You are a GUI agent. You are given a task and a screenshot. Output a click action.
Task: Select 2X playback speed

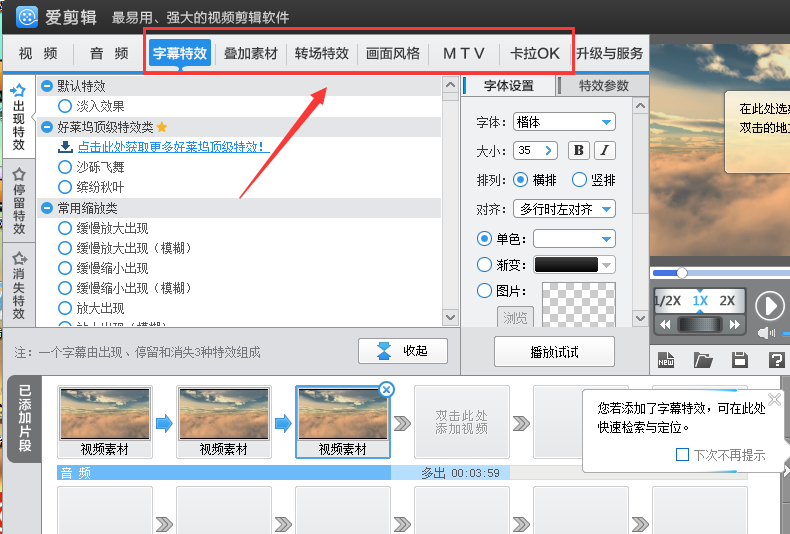point(727,301)
